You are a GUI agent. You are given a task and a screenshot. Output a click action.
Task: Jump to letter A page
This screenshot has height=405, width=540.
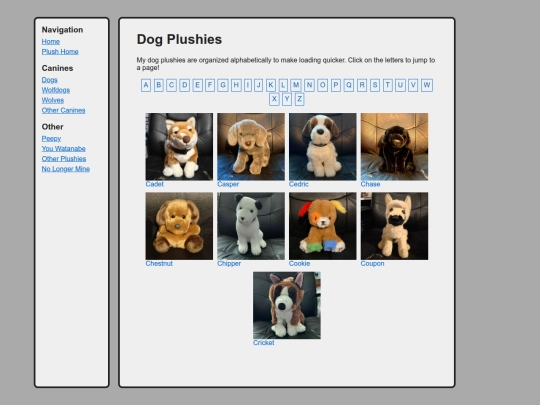[x=146, y=85]
